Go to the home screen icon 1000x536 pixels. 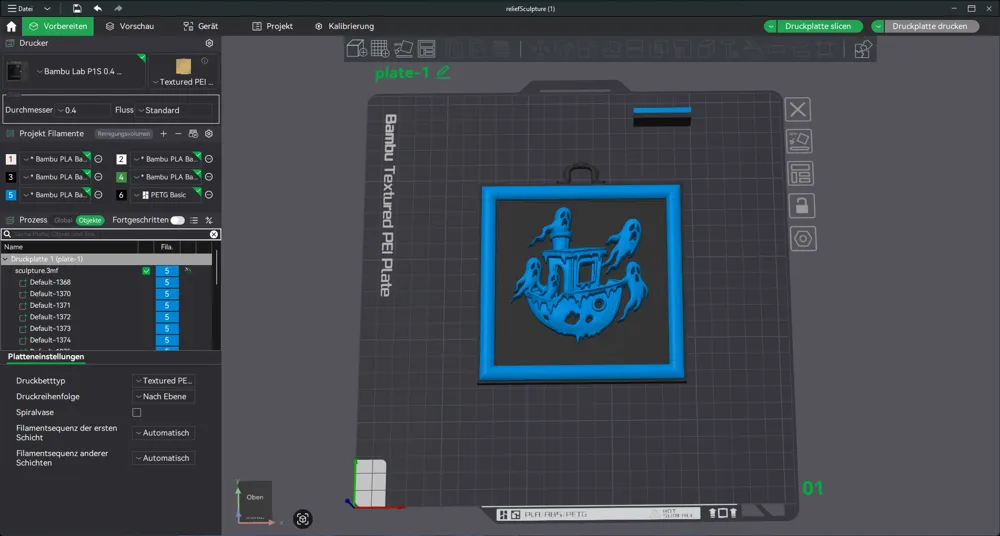[x=11, y=26]
